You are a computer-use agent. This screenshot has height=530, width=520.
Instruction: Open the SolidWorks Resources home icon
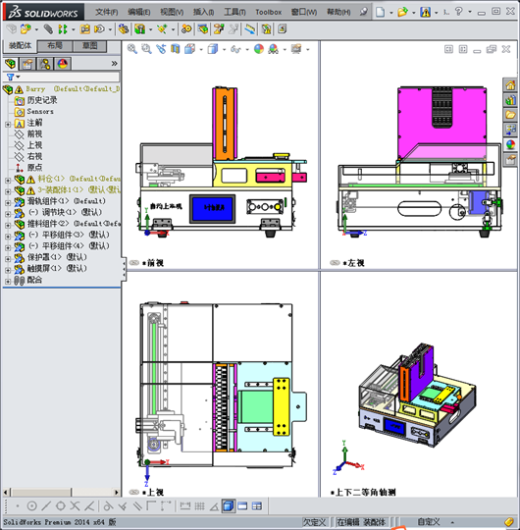[510, 85]
